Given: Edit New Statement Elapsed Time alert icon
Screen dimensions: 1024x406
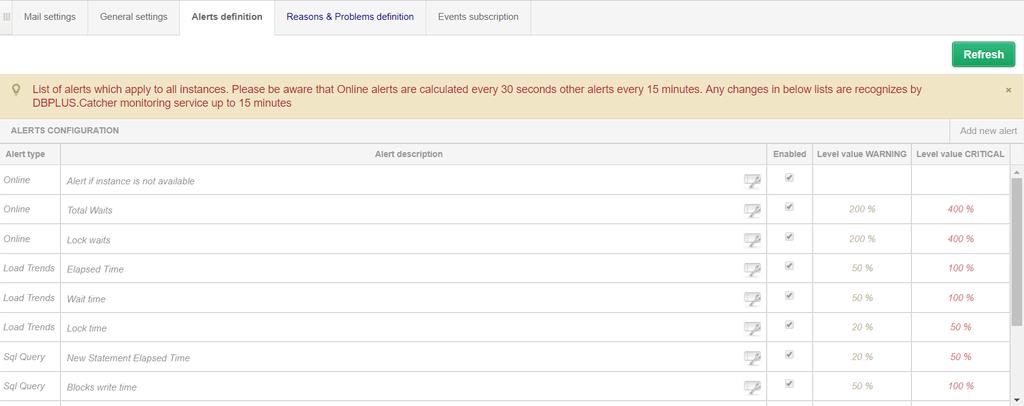Looking at the screenshot, I should click(752, 358).
